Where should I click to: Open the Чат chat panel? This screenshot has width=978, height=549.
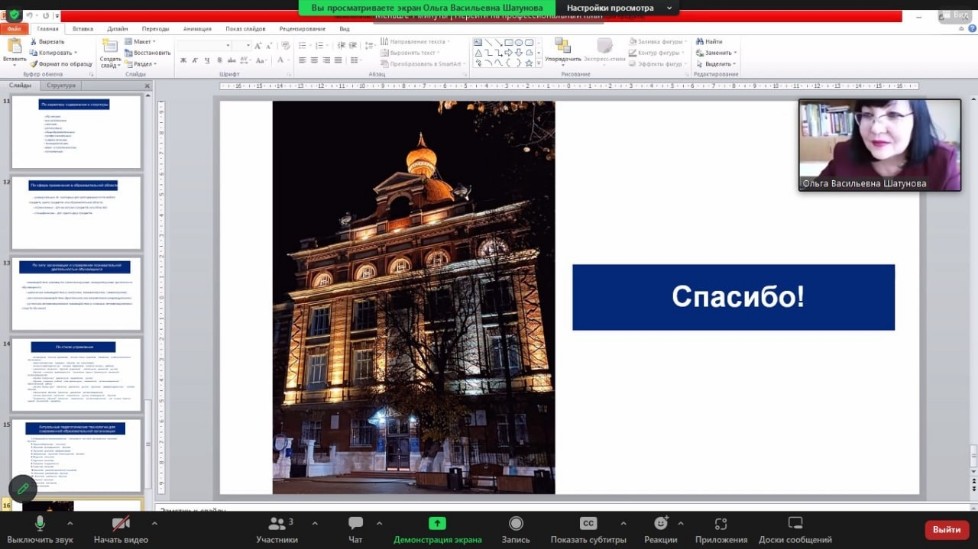pyautogui.click(x=355, y=529)
